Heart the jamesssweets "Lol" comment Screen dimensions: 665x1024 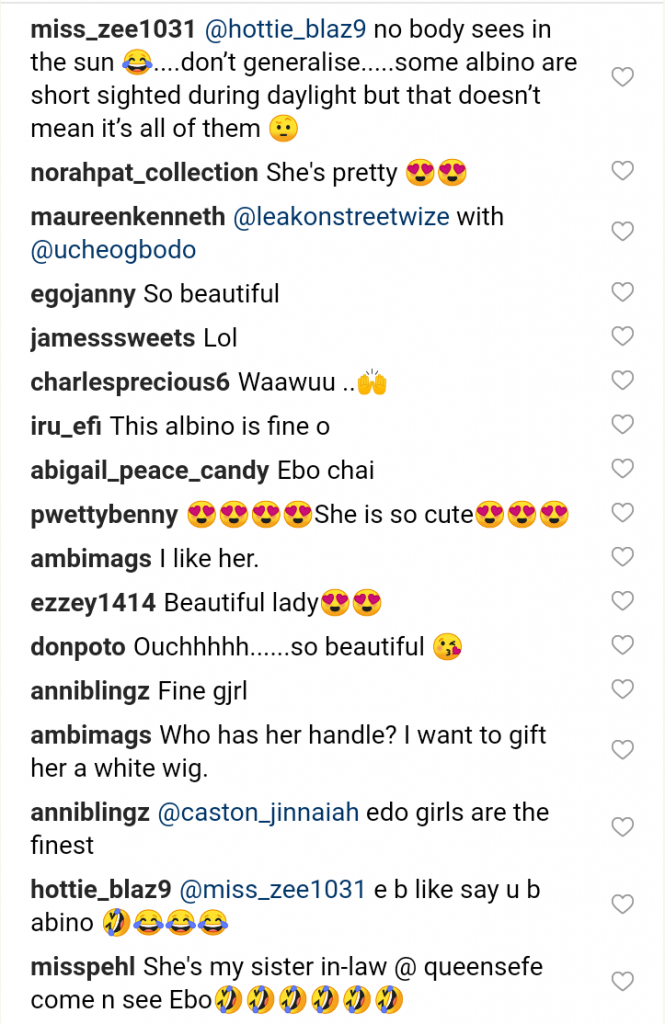[x=622, y=336]
